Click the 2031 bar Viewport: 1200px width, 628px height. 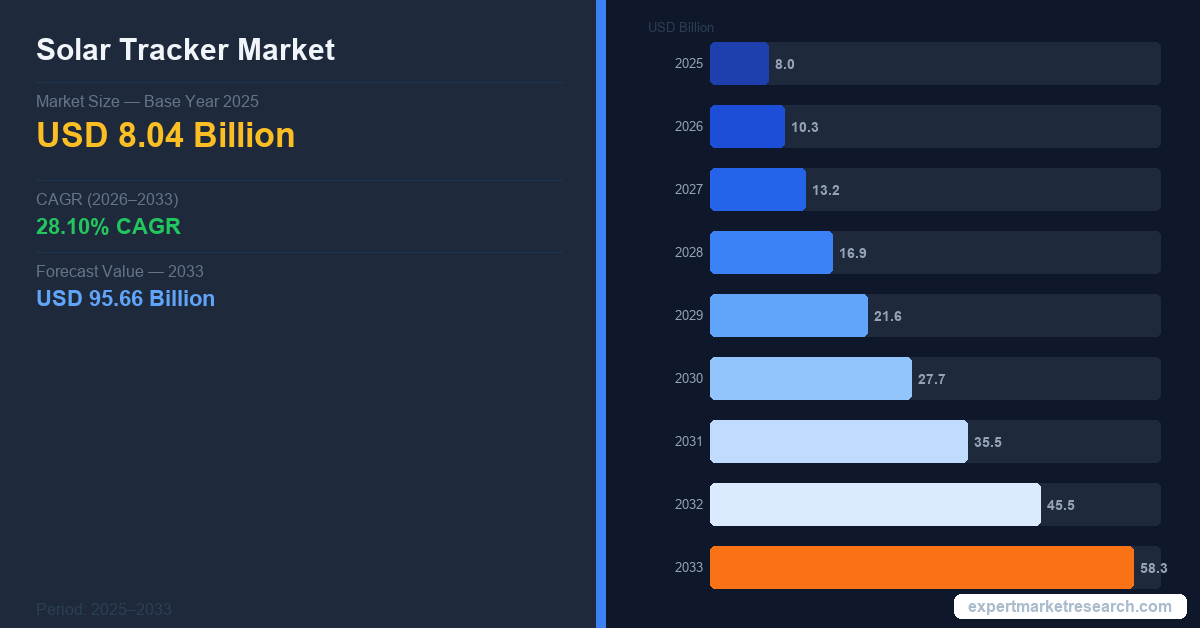[x=838, y=441]
